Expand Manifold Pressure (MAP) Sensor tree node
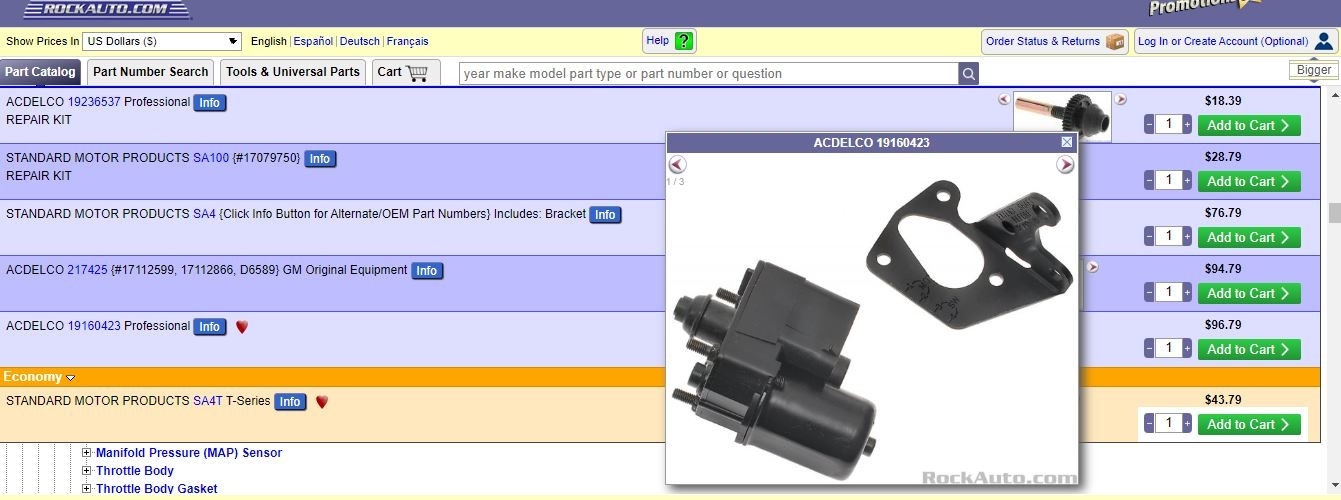Viewport: 1341px width, 500px height. [87, 453]
